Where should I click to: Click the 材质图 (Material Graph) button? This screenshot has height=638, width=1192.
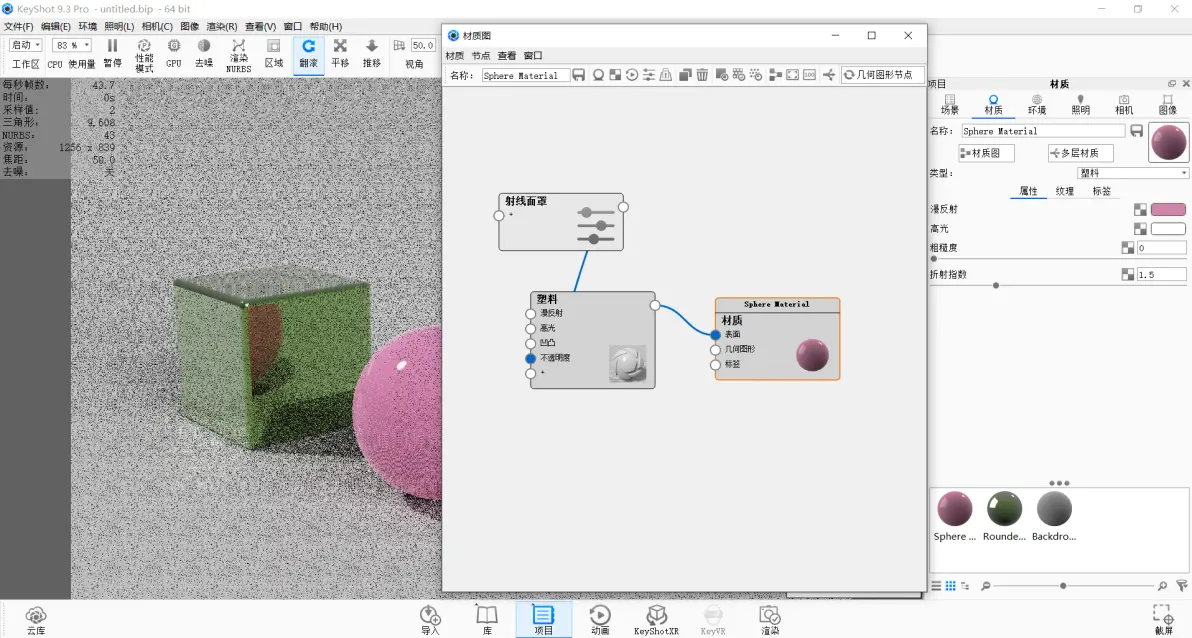pos(986,153)
